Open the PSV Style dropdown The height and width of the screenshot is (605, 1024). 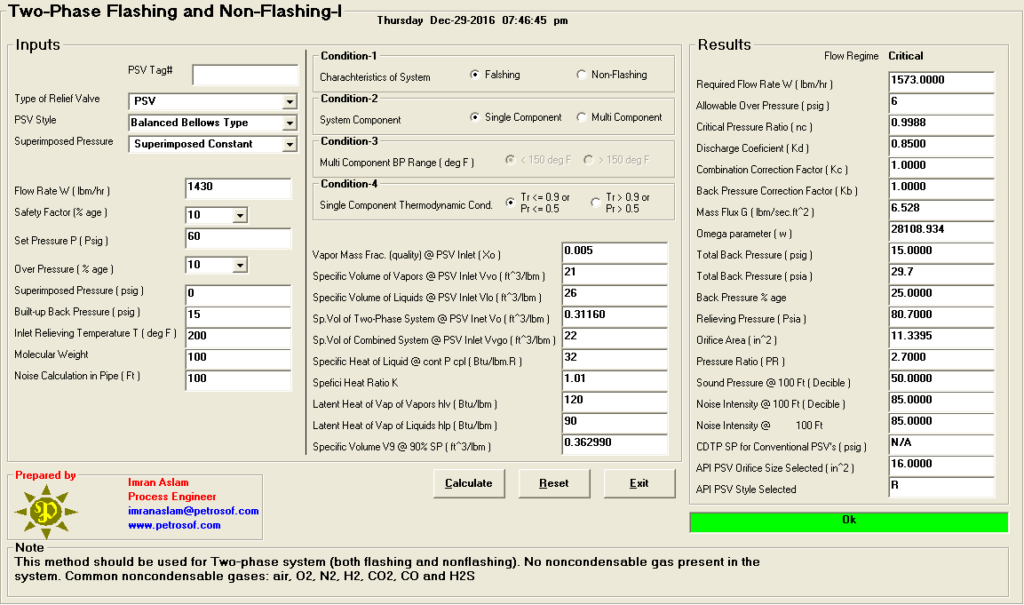click(x=290, y=123)
